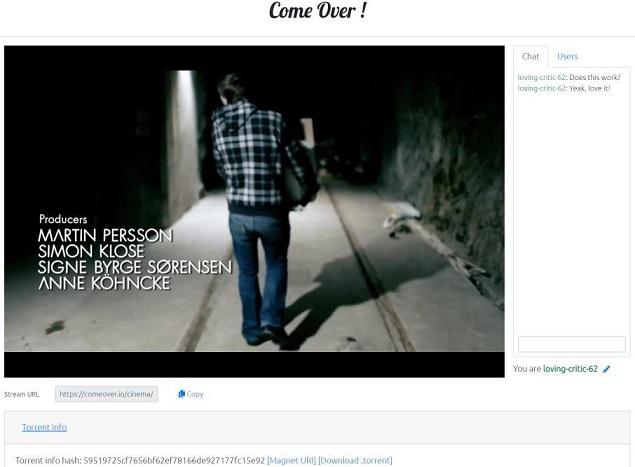Click username on 'Does this work?' message
Viewport: 635px width, 467px height.
541,78
